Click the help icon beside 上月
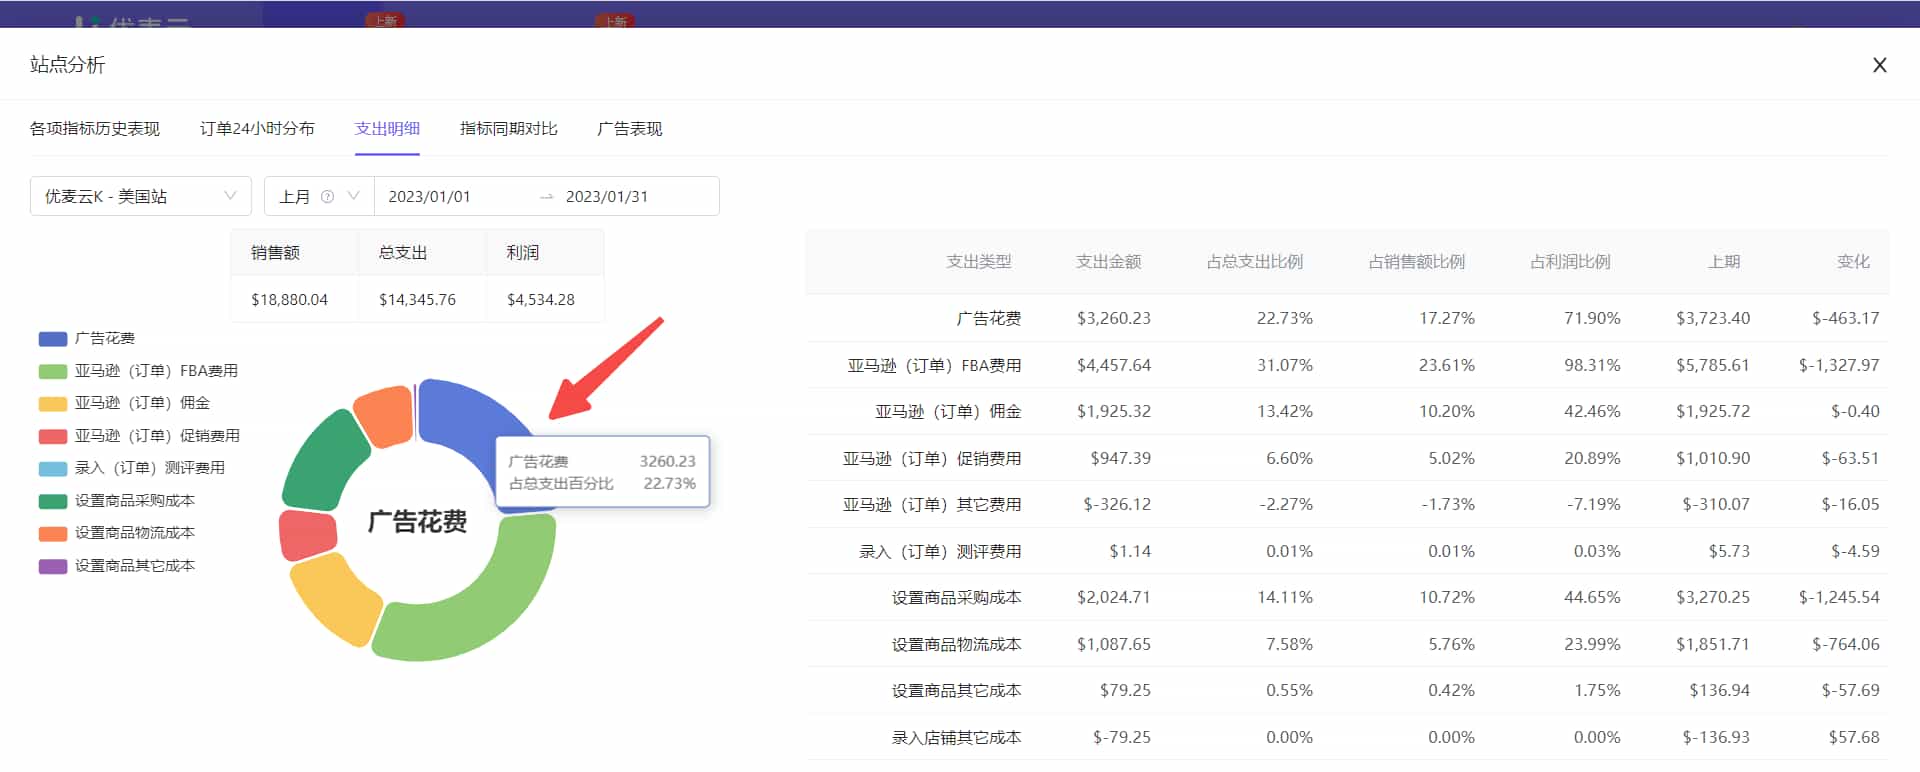 (327, 197)
